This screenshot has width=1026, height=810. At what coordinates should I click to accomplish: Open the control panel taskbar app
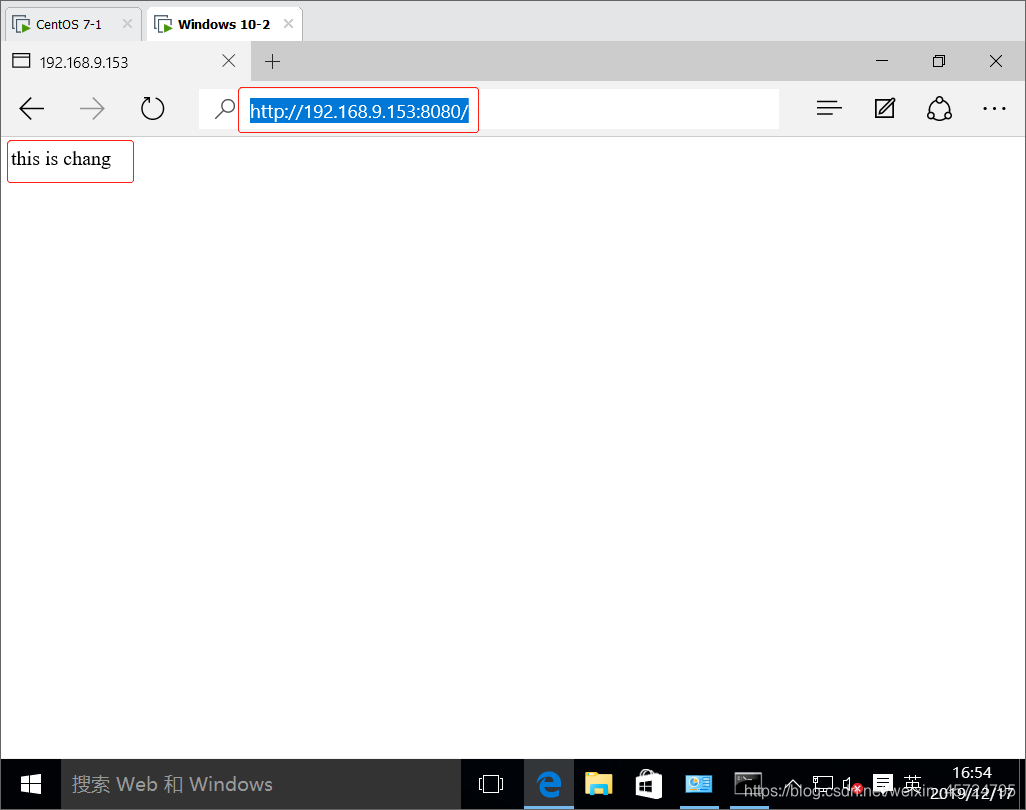(x=698, y=784)
